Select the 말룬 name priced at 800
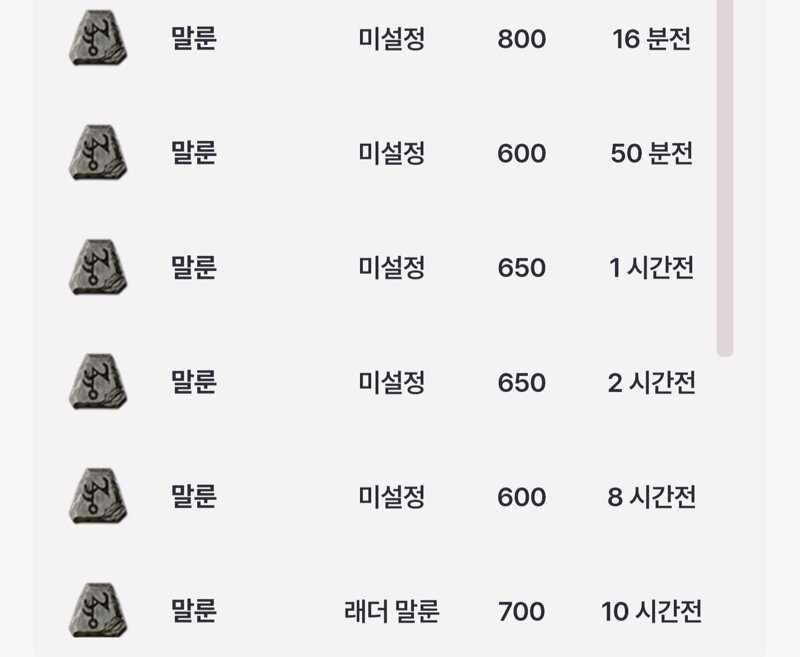This screenshot has height=657, width=800. coord(193,38)
